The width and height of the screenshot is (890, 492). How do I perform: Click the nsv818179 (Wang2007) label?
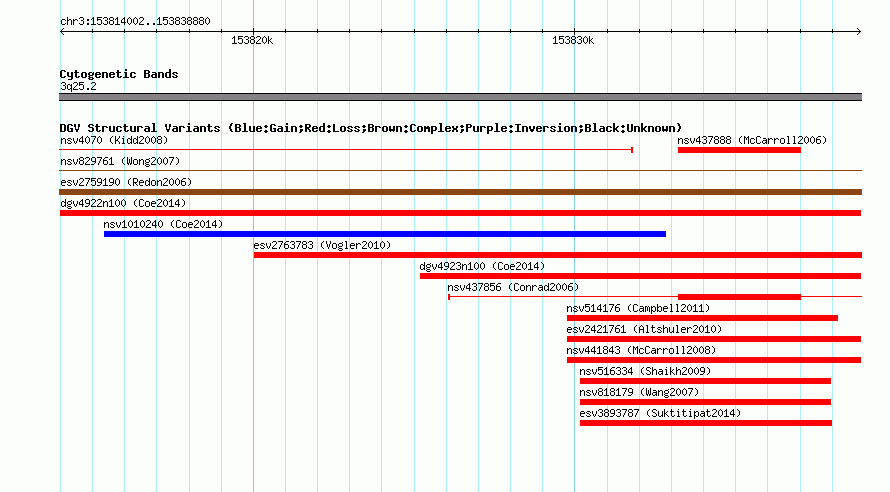point(639,392)
